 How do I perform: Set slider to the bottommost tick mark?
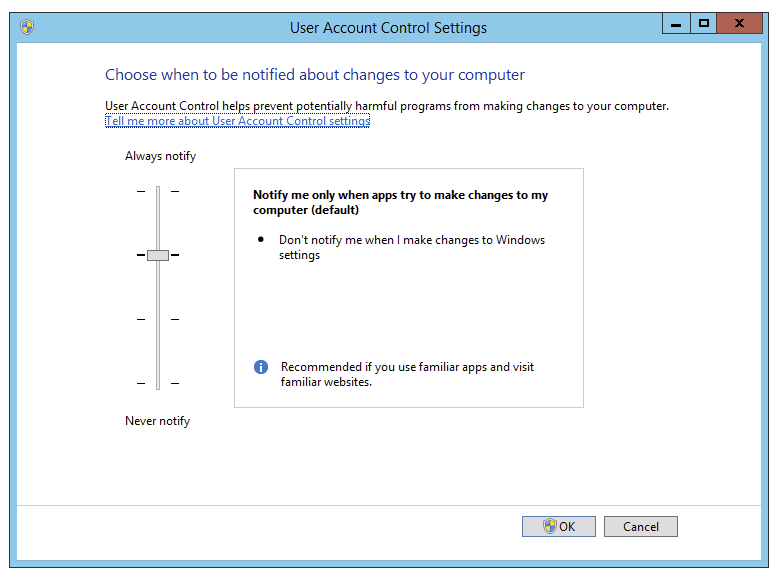tap(158, 383)
